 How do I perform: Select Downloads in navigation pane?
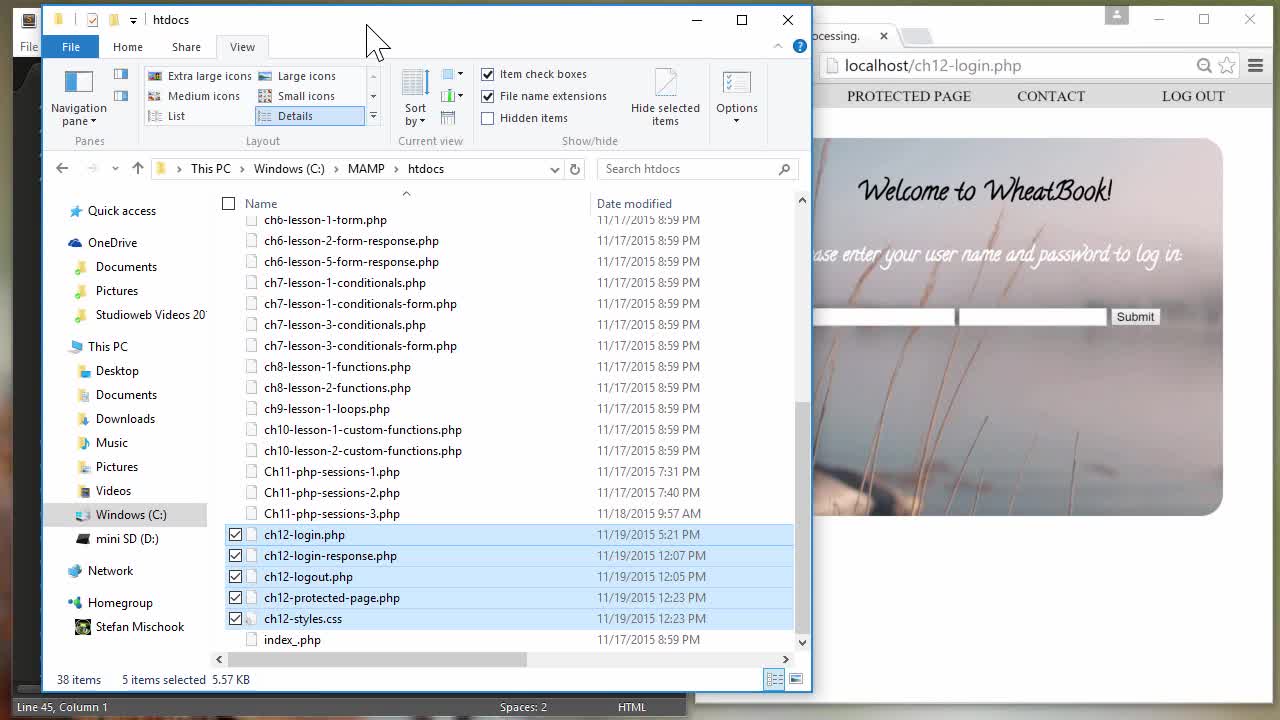tap(125, 419)
